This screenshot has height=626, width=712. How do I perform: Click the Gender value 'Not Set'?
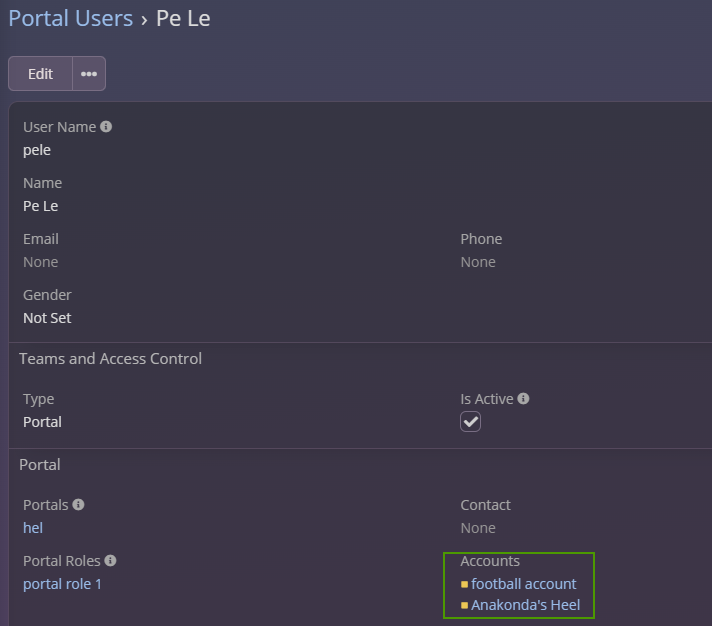(x=47, y=318)
